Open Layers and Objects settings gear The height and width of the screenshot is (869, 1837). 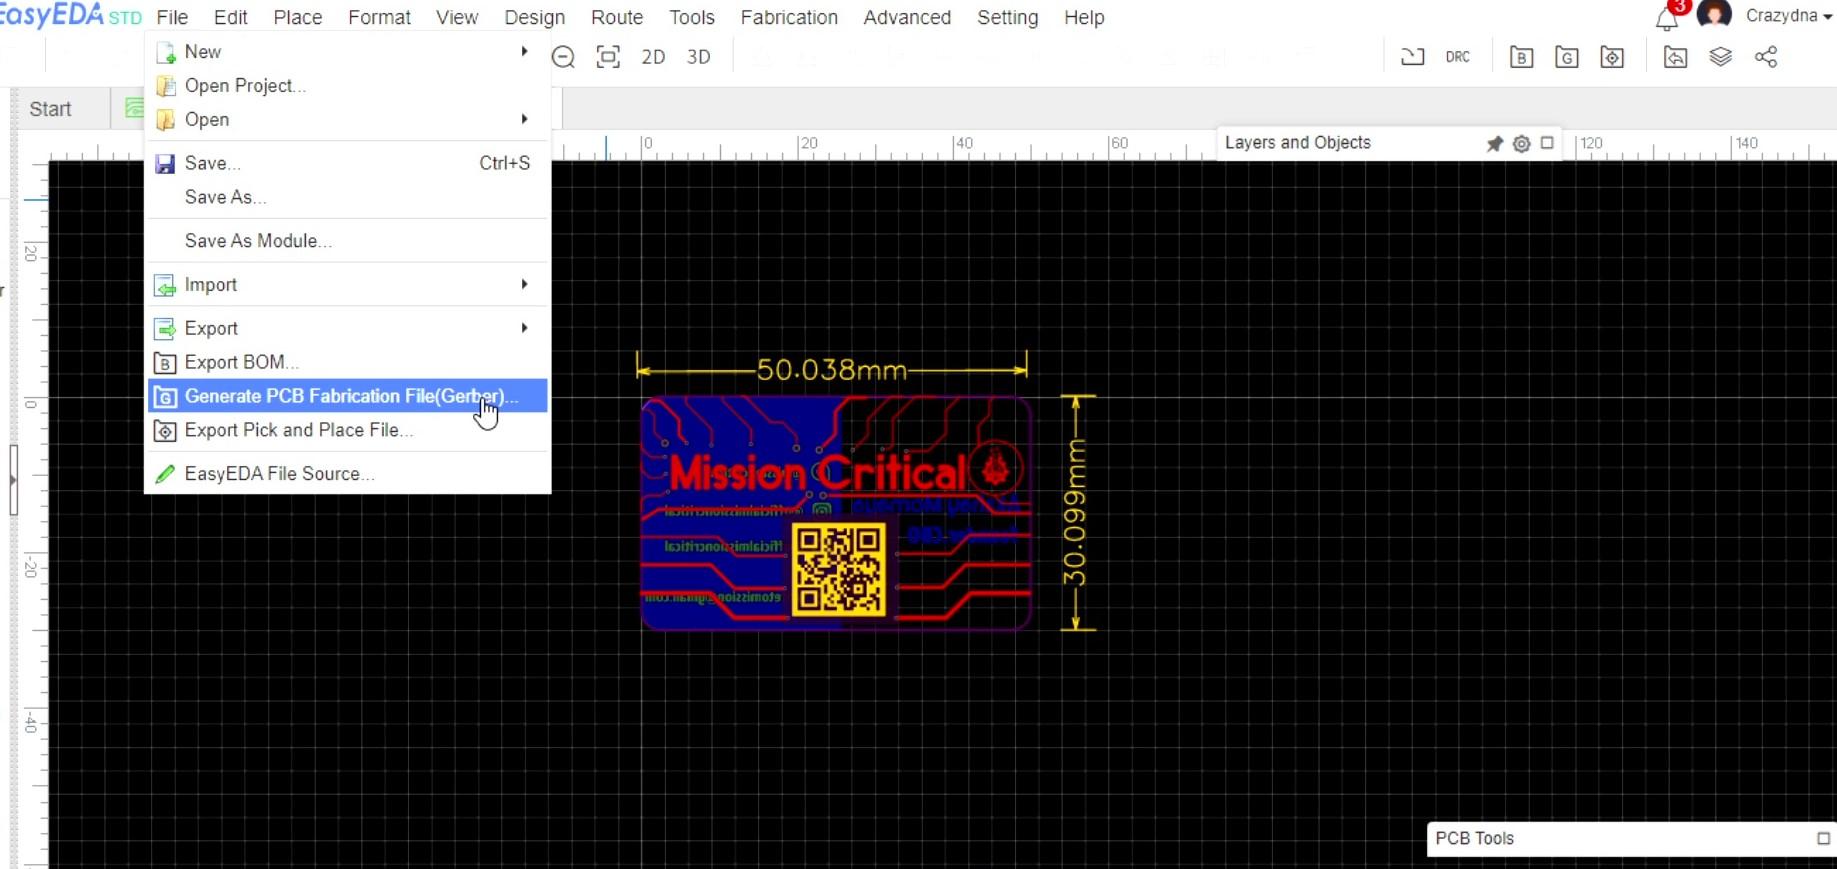coord(1521,143)
